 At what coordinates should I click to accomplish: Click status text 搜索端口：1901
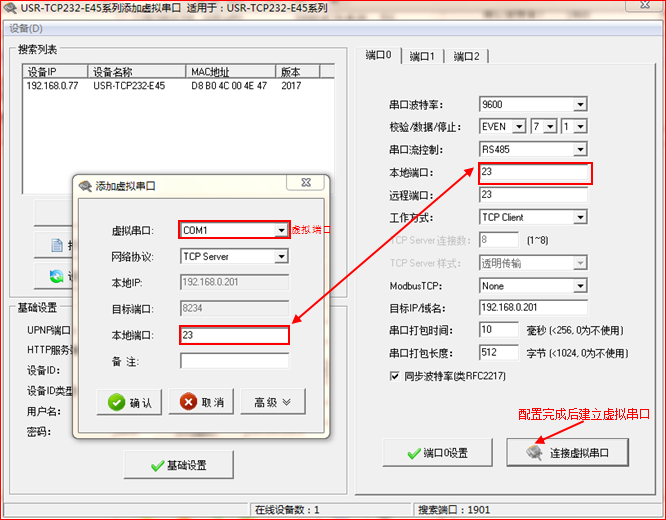click(x=454, y=510)
